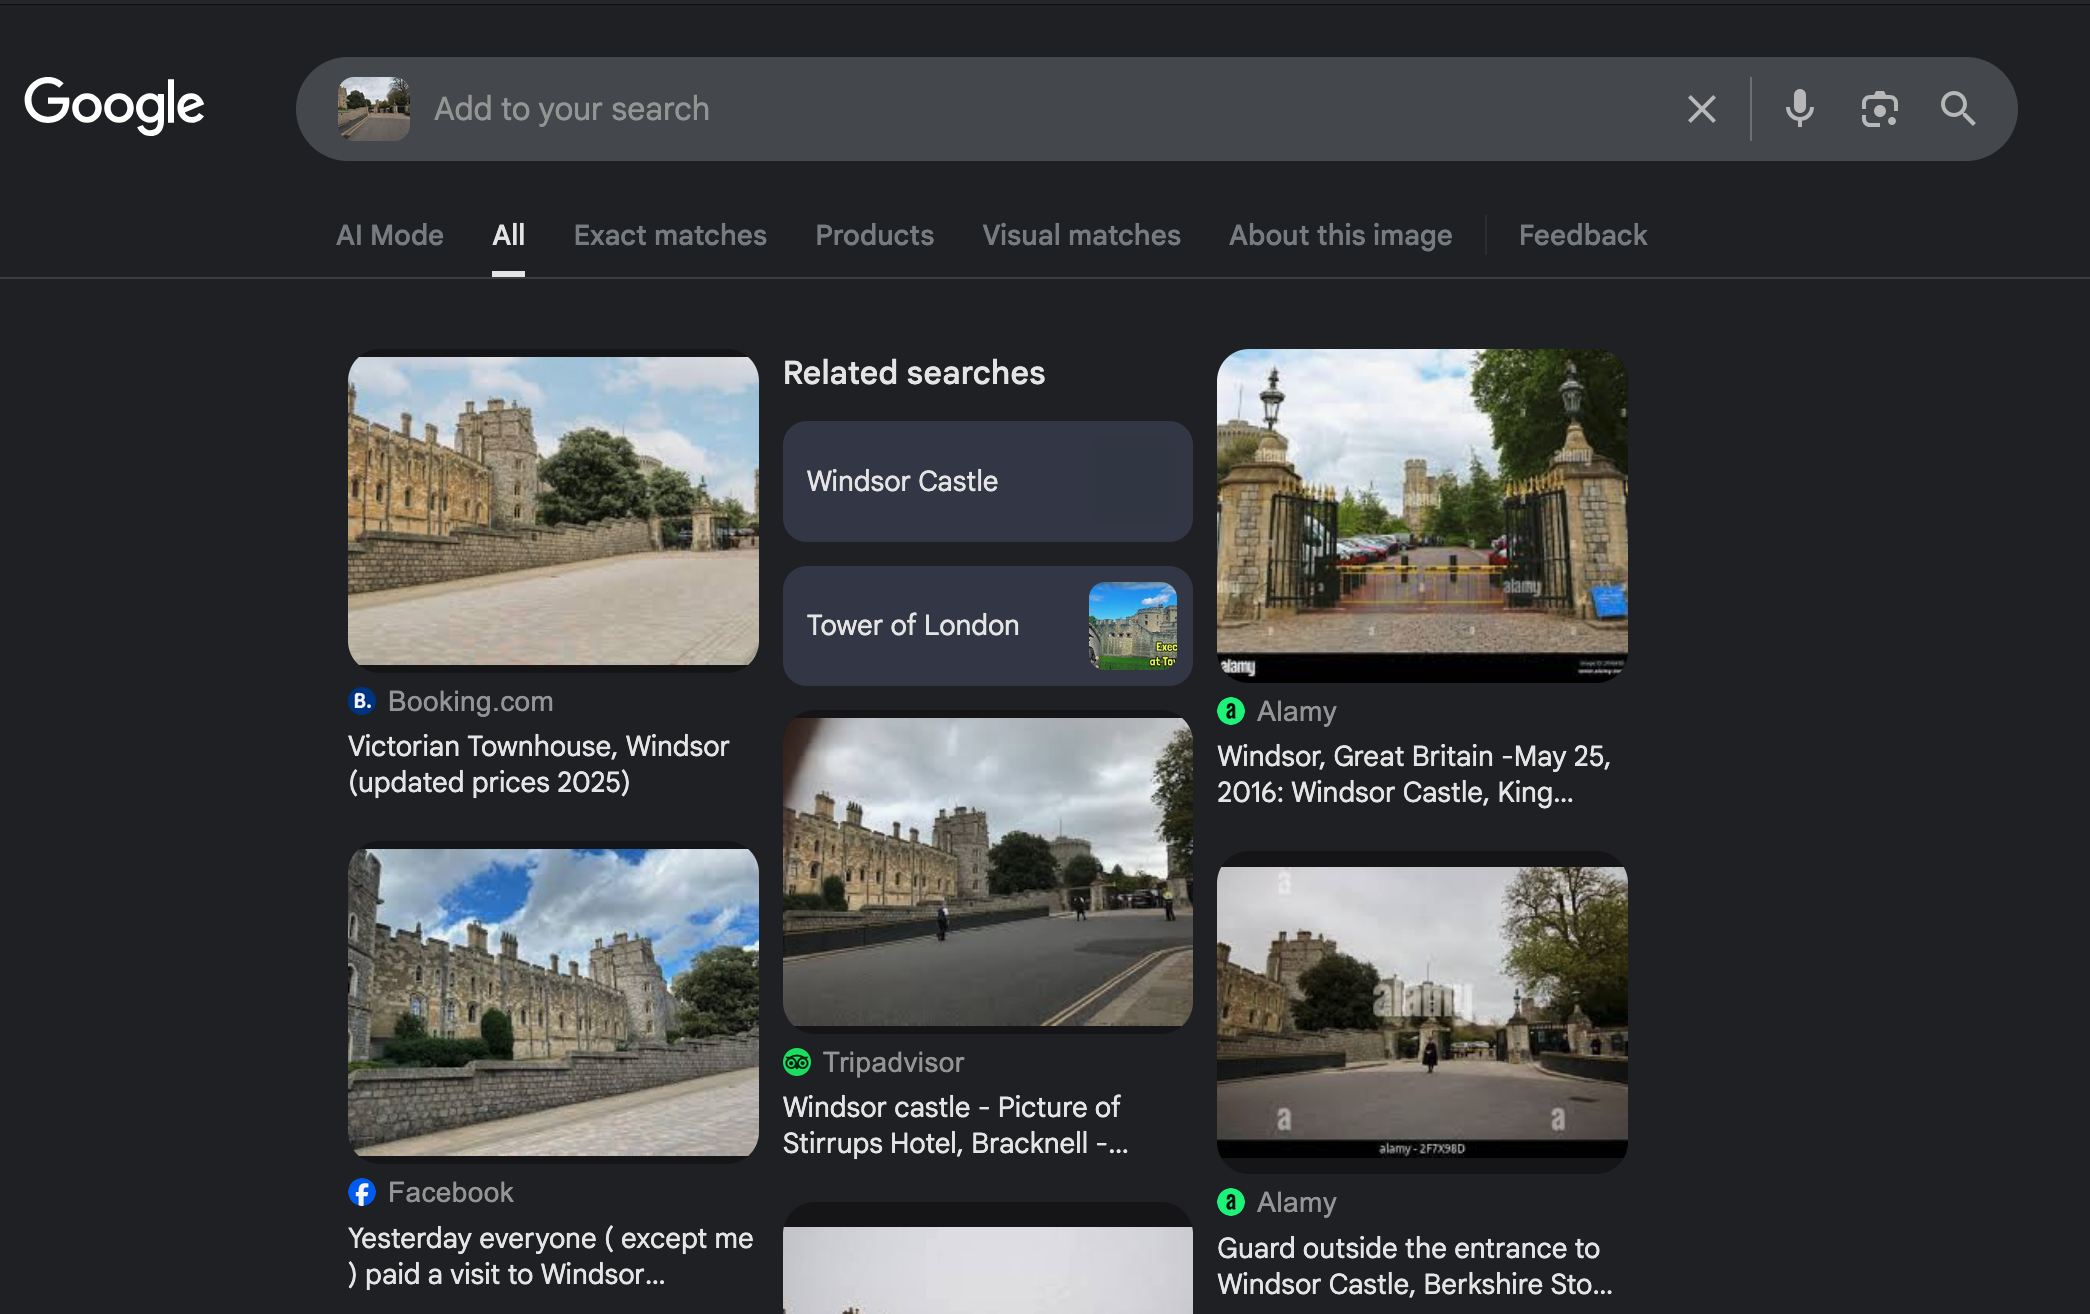2090x1314 pixels.
Task: Open About this image tab
Action: pos(1340,235)
